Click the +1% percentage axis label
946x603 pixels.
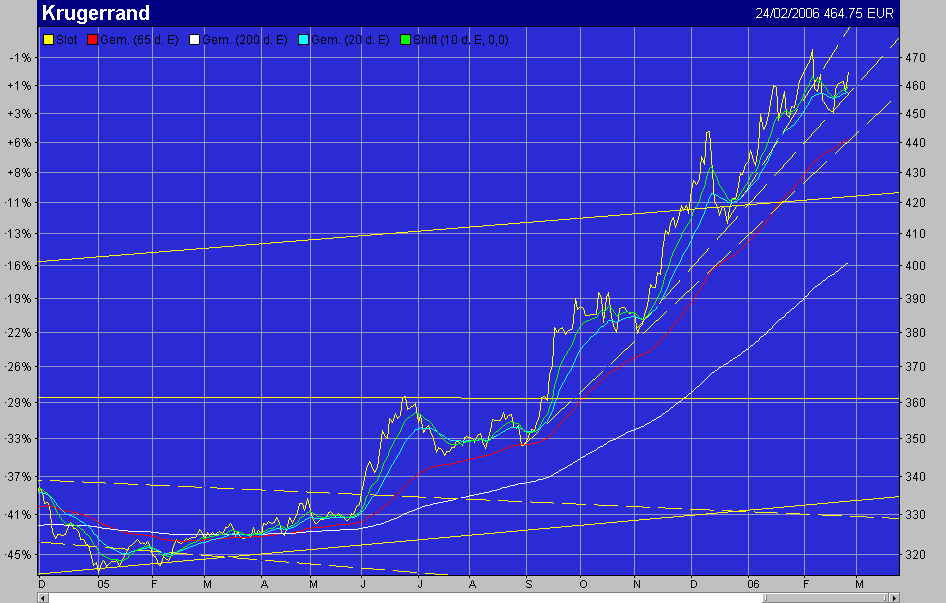[19, 86]
